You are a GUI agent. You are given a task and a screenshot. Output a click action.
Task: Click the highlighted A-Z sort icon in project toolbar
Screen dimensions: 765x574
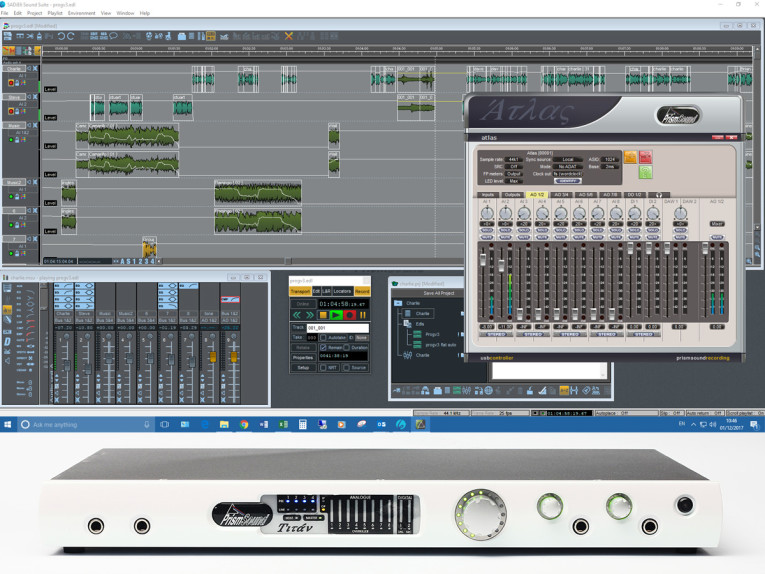(x=564, y=391)
